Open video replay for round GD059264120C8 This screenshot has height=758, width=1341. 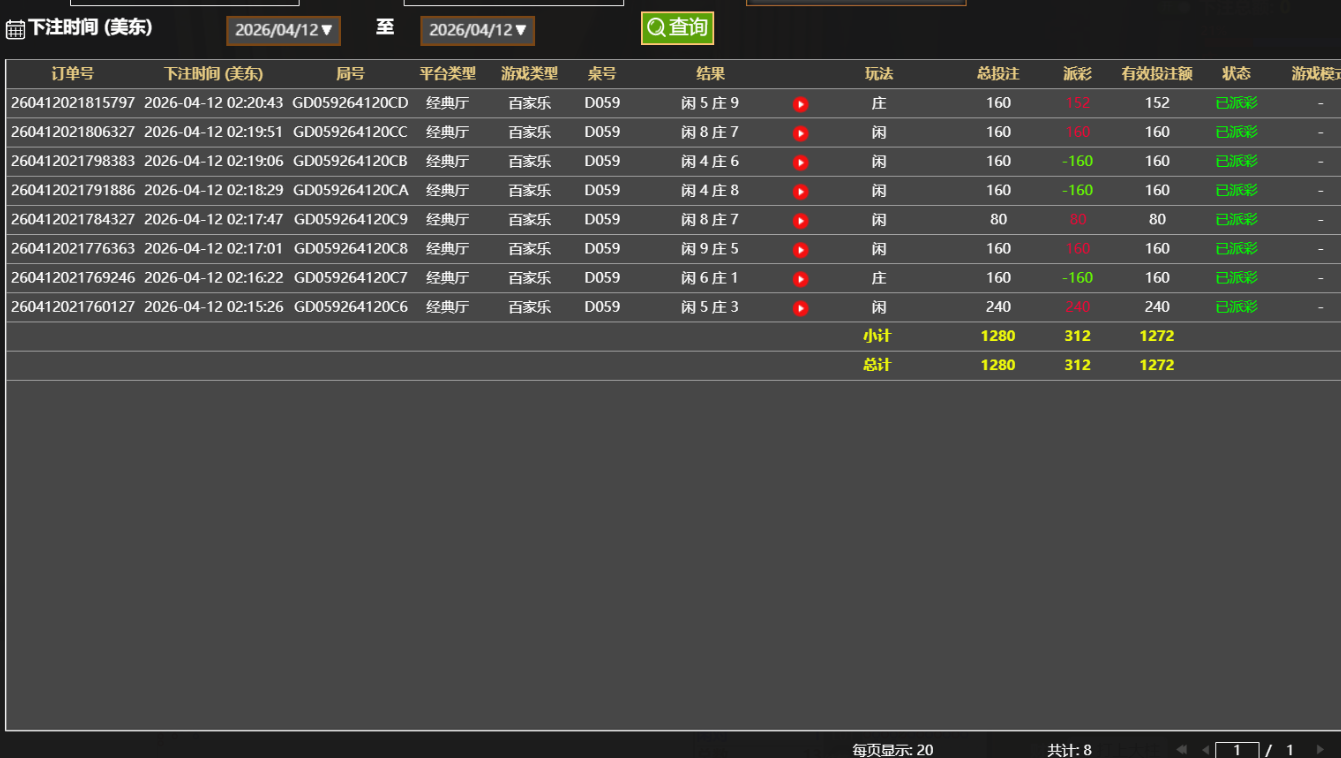click(x=800, y=249)
